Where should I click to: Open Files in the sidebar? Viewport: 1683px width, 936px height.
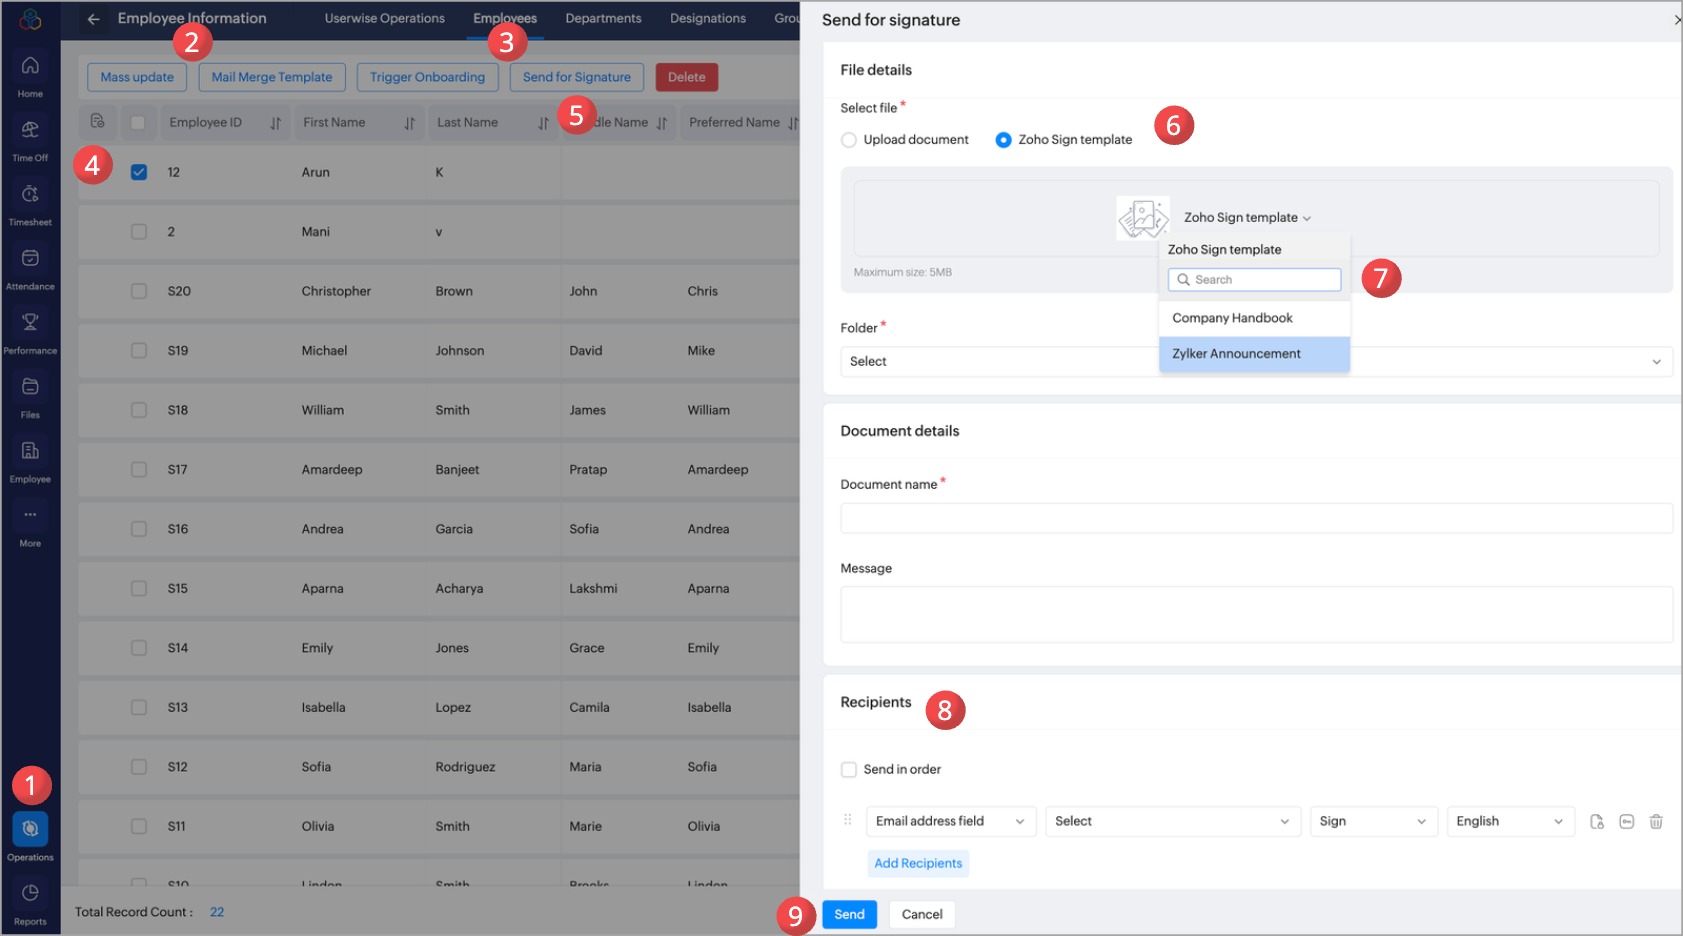(x=30, y=397)
